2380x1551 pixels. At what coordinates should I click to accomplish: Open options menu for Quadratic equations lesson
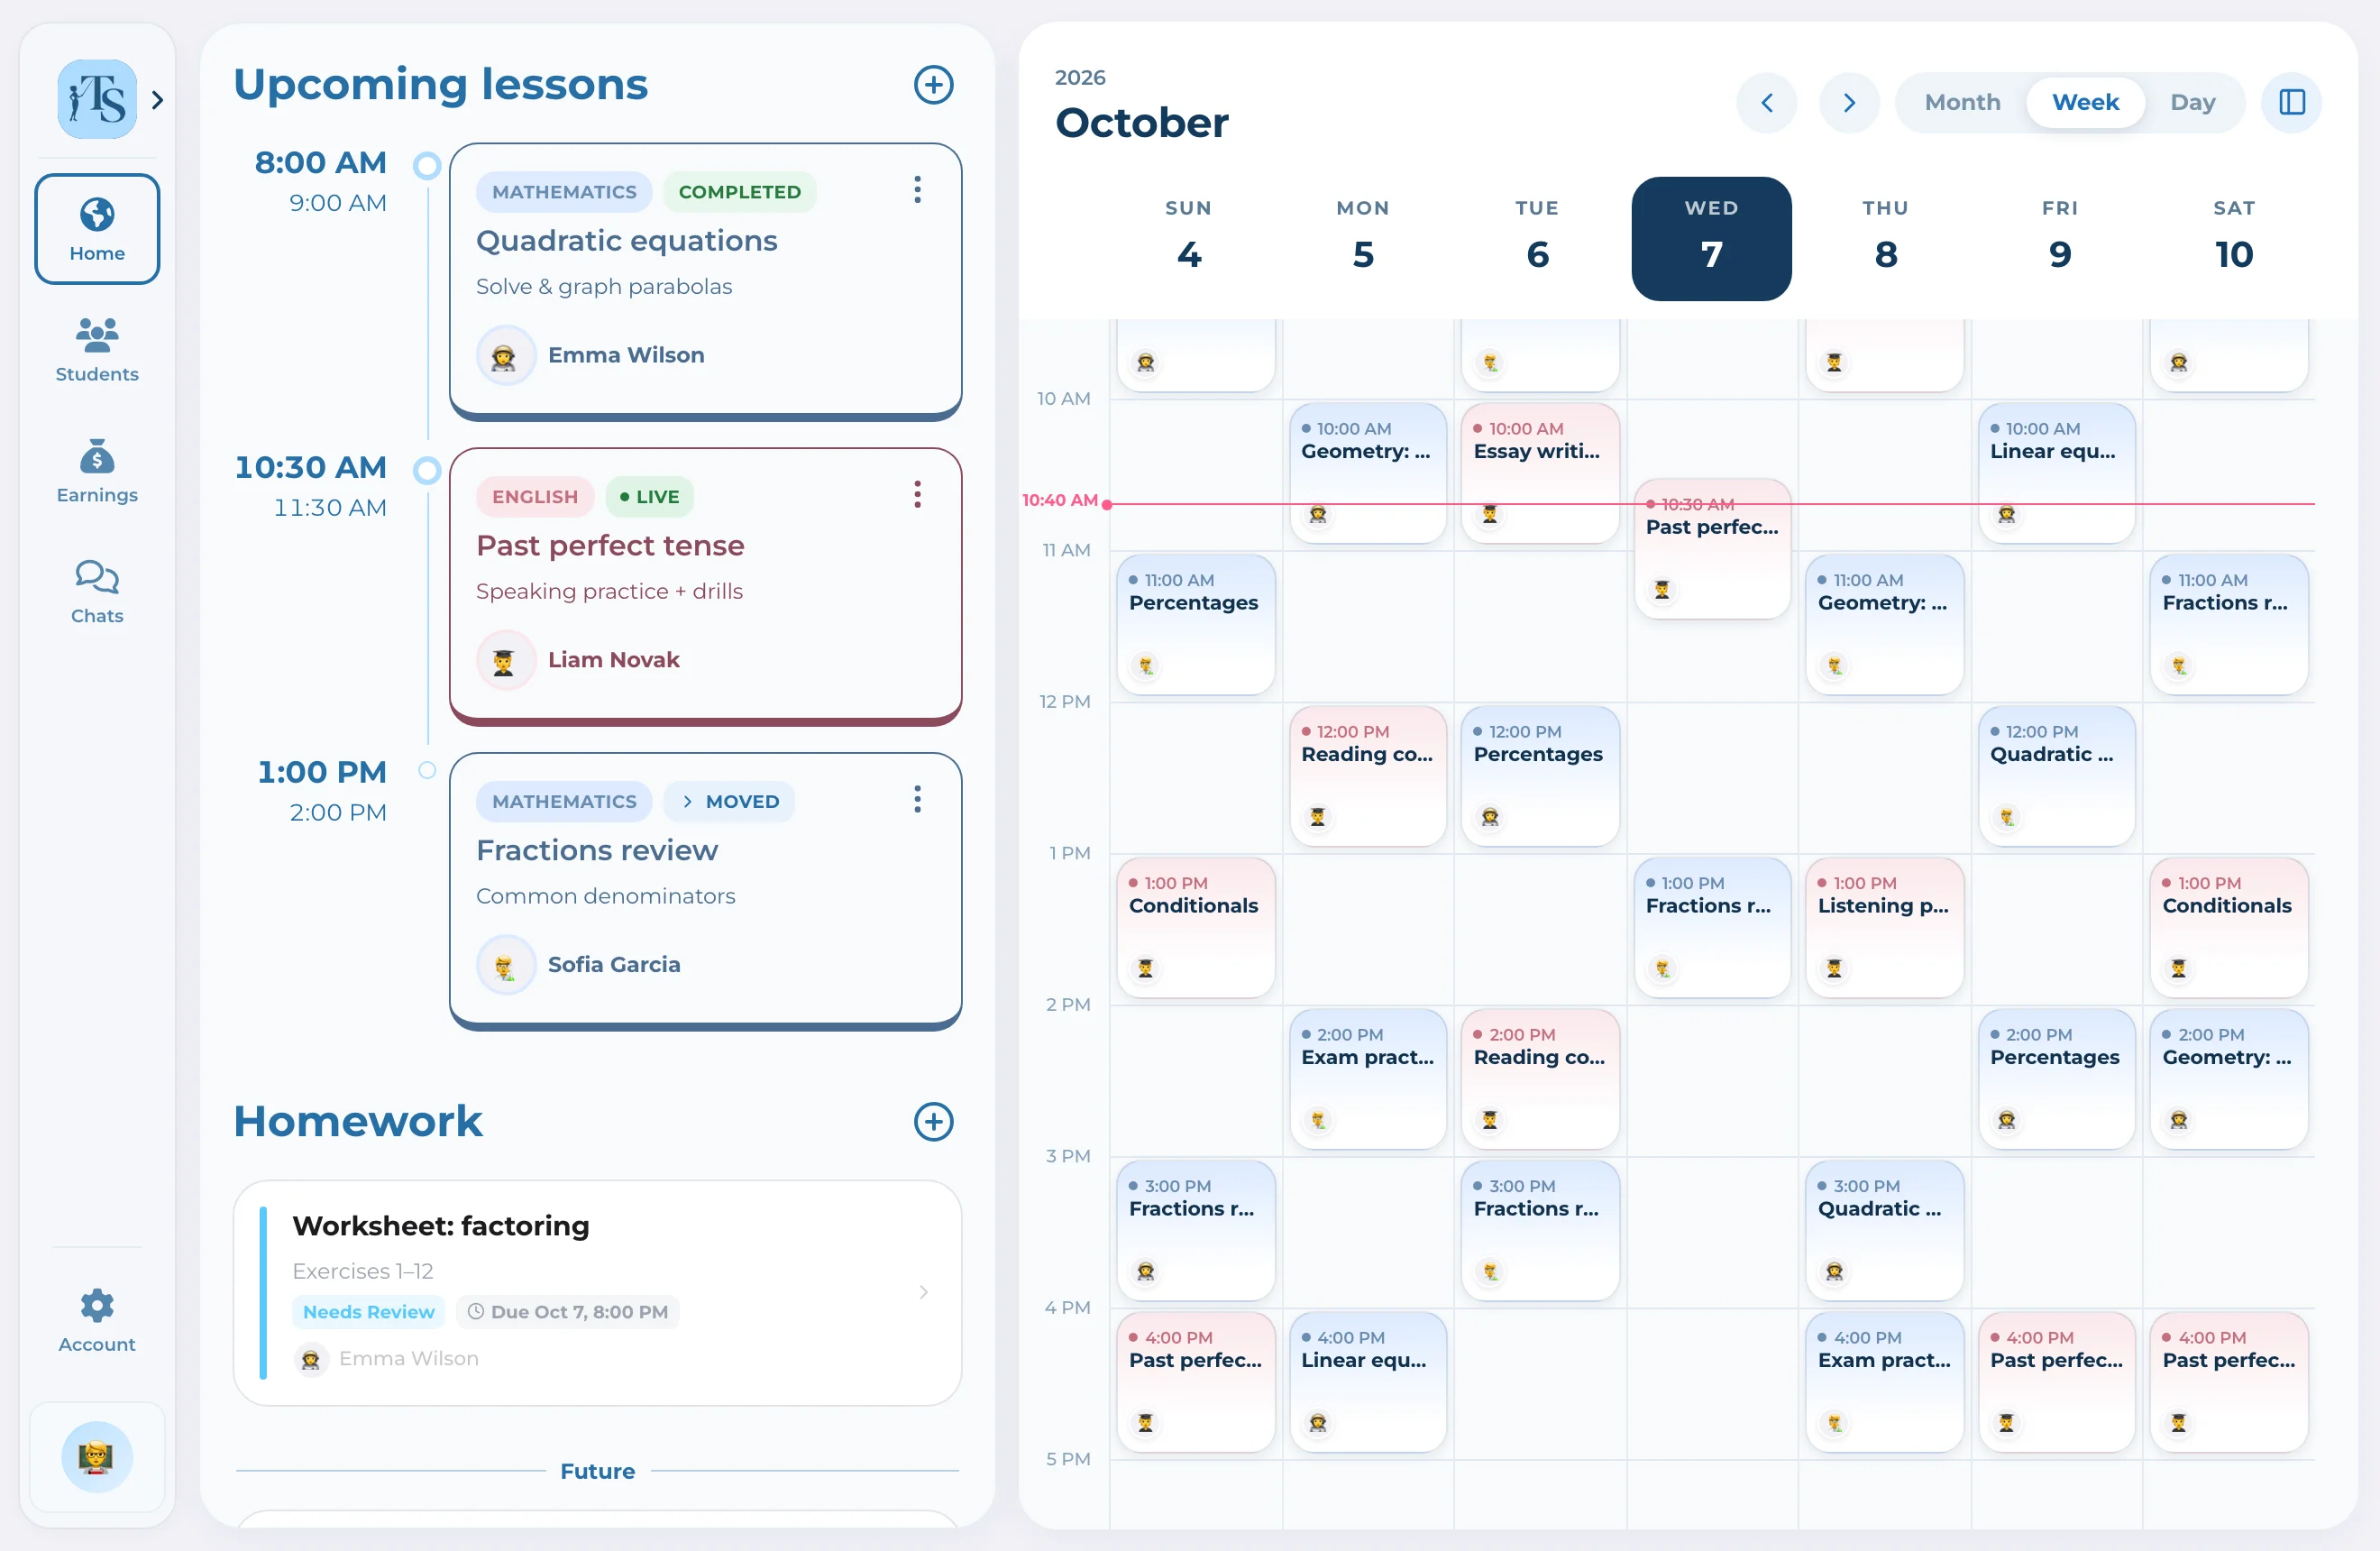click(917, 190)
